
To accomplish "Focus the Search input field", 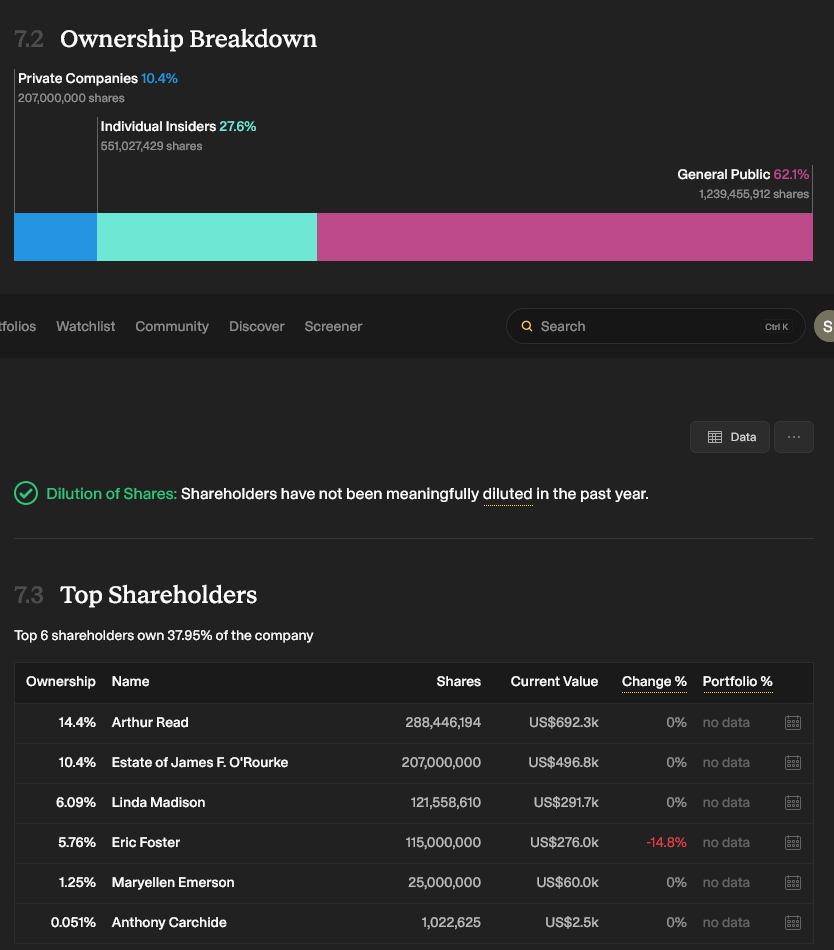I will 655,326.
